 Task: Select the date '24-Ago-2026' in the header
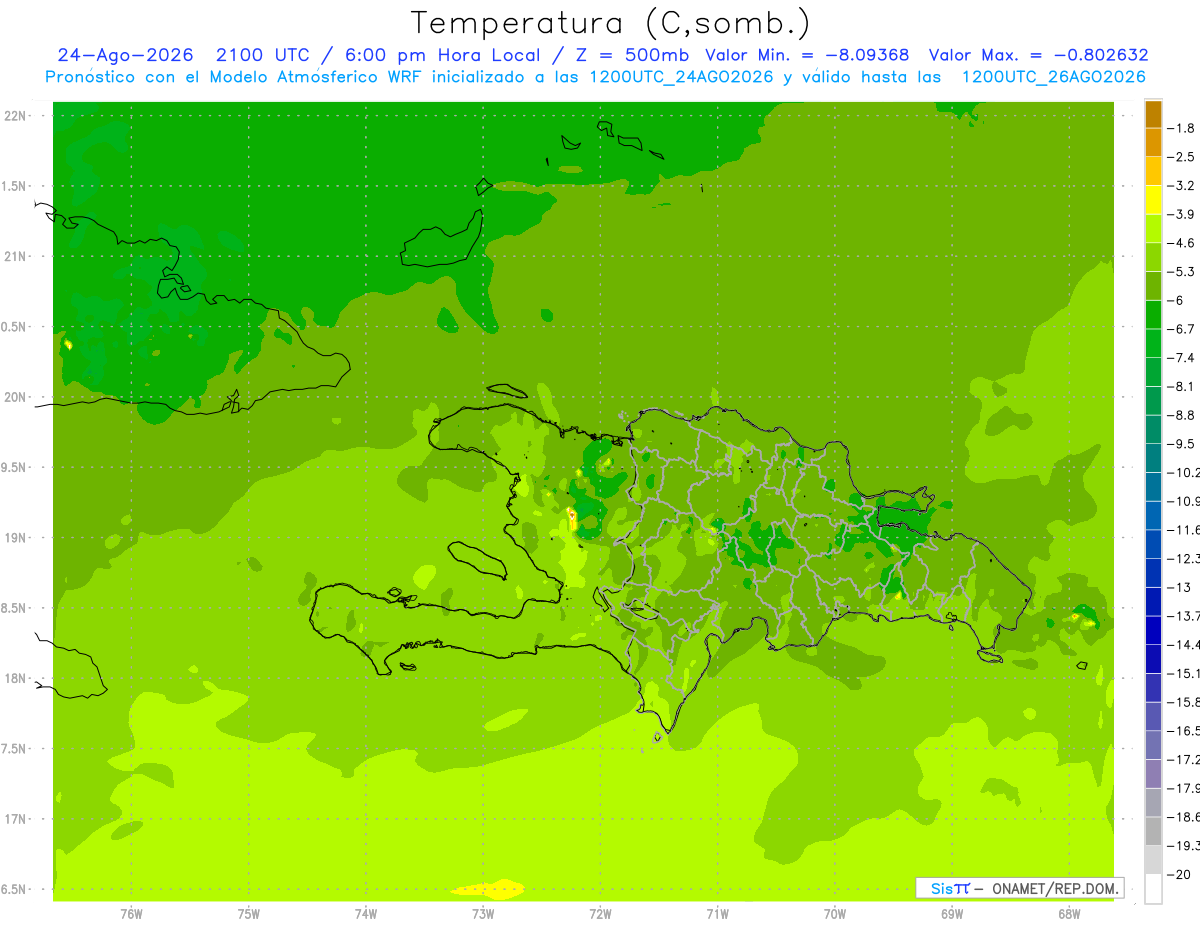pos(125,55)
